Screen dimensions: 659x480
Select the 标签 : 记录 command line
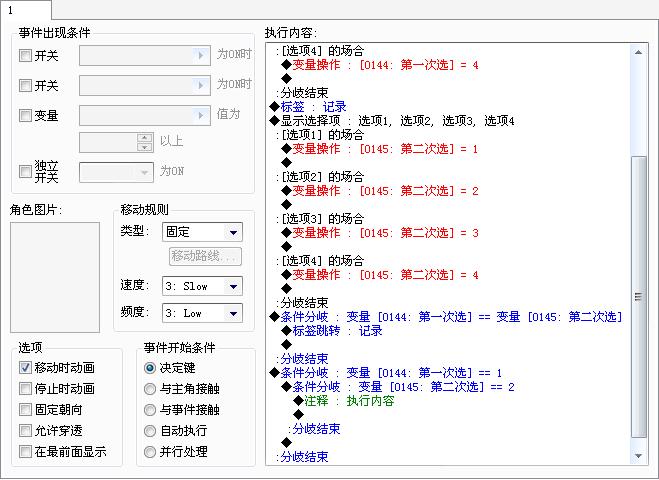click(308, 107)
